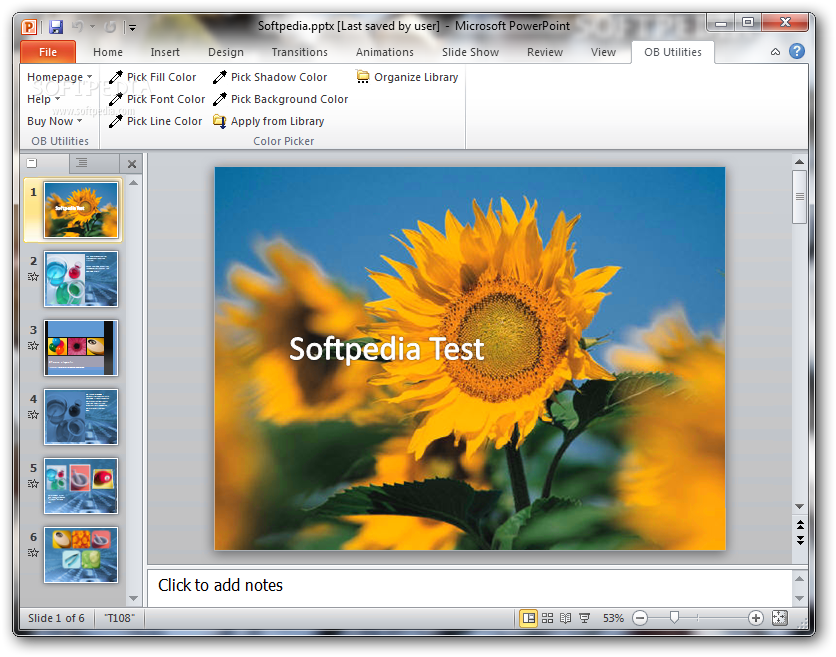Click thumbnail pane scroll down arrow
The width and height of the screenshot is (836, 657).
point(133,598)
